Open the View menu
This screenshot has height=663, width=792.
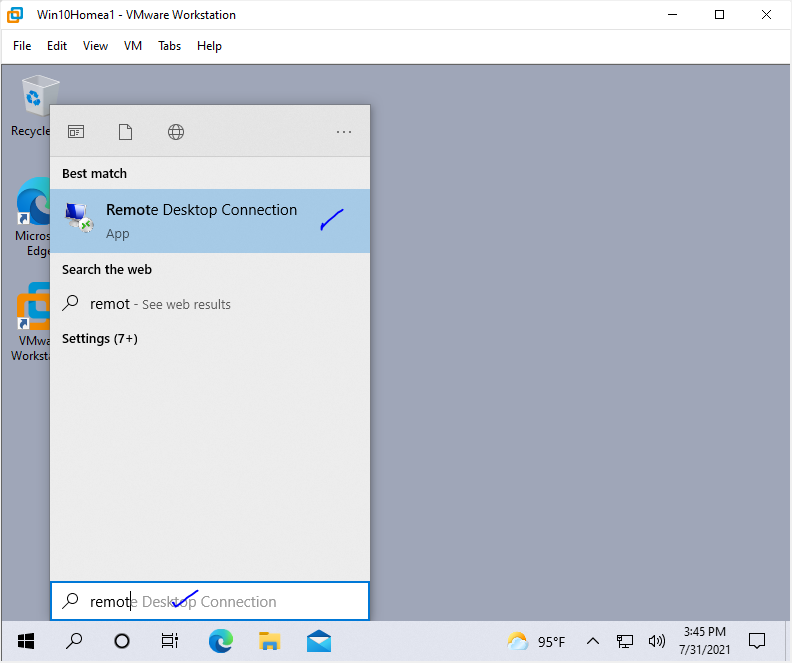(x=95, y=46)
